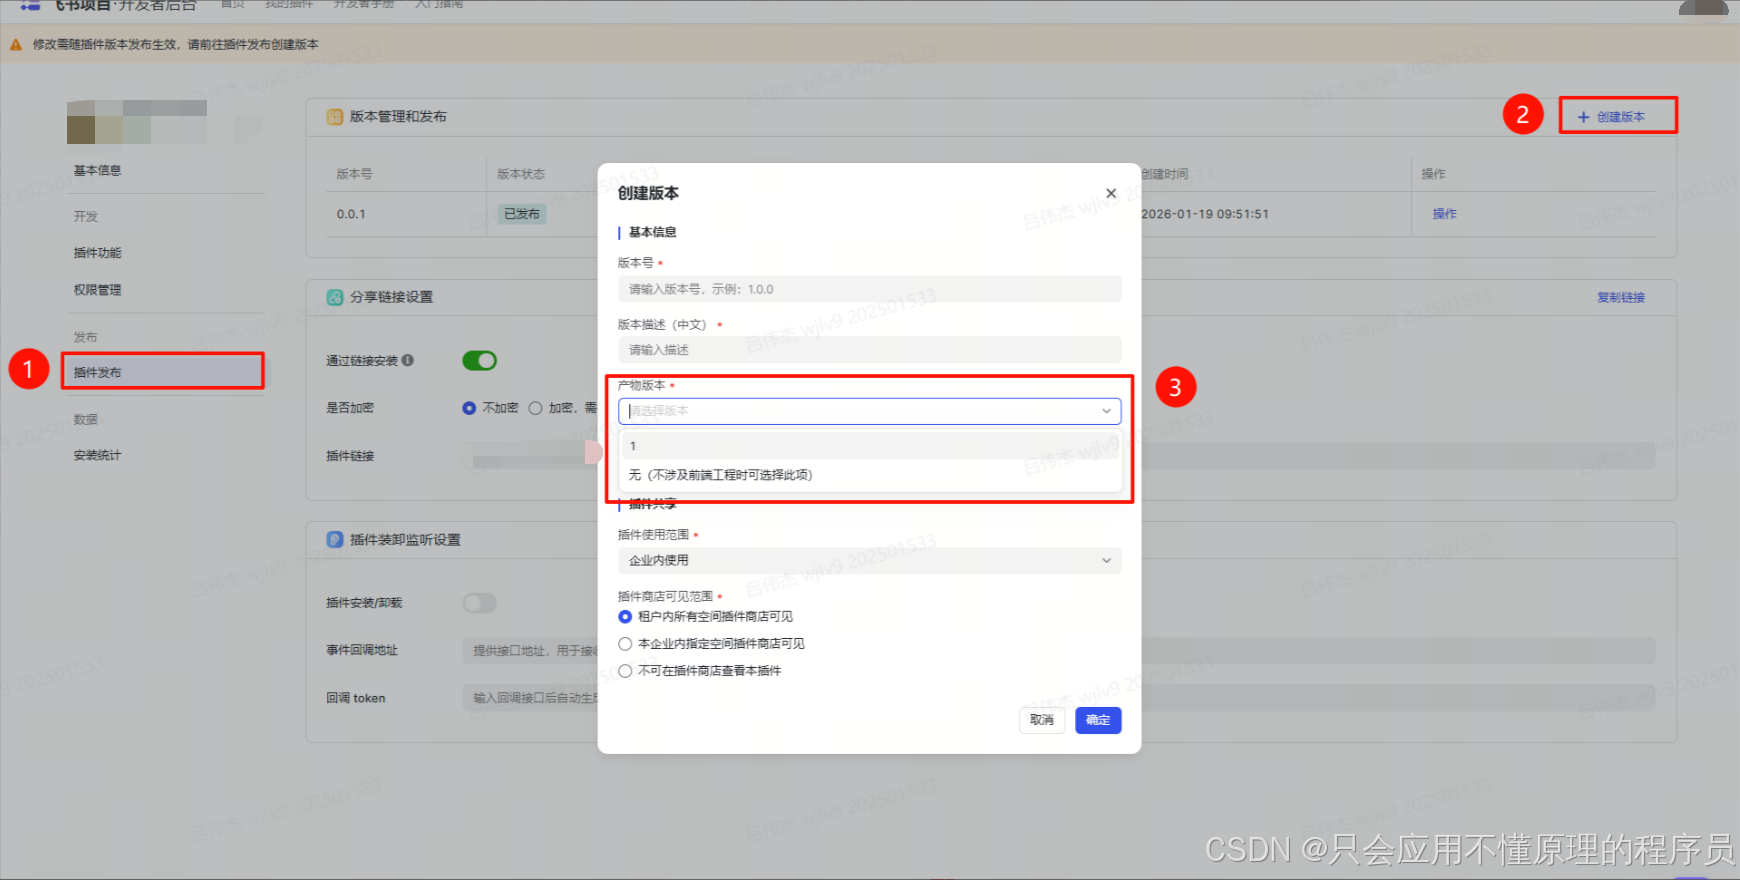Click the plus icon beside 创建版本
Image resolution: width=1740 pixels, height=880 pixels.
[x=1583, y=117]
